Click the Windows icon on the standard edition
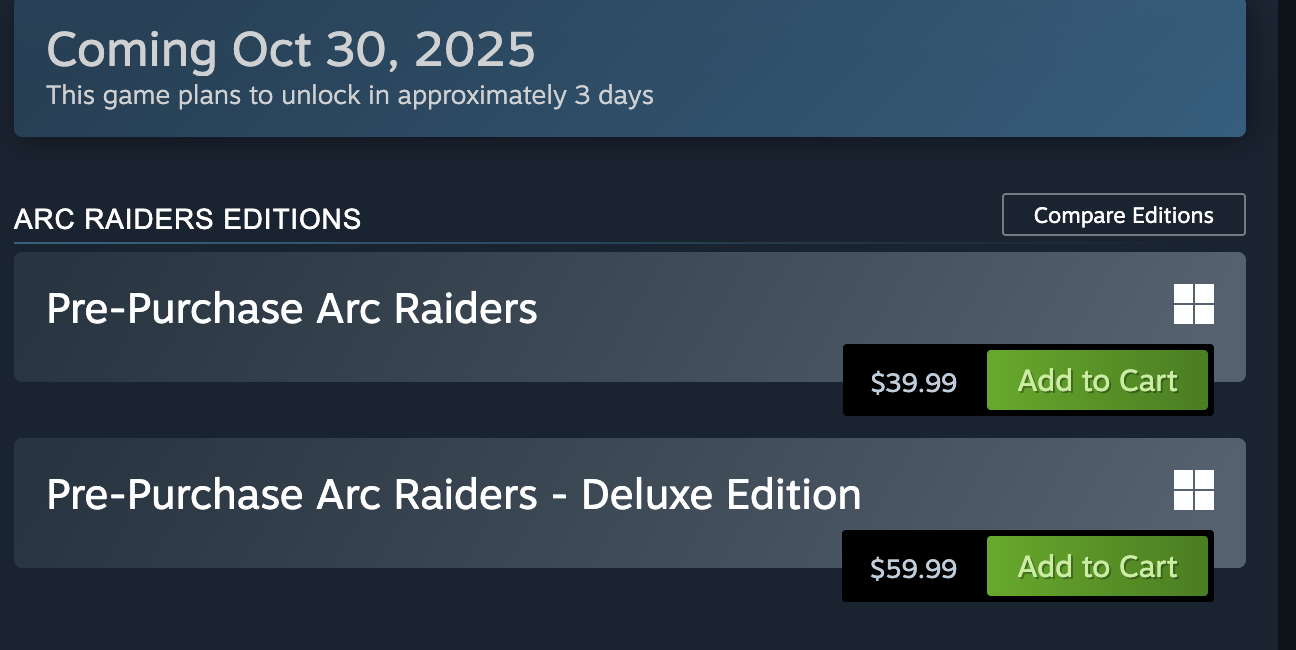The width and height of the screenshot is (1296, 650). click(x=1193, y=304)
